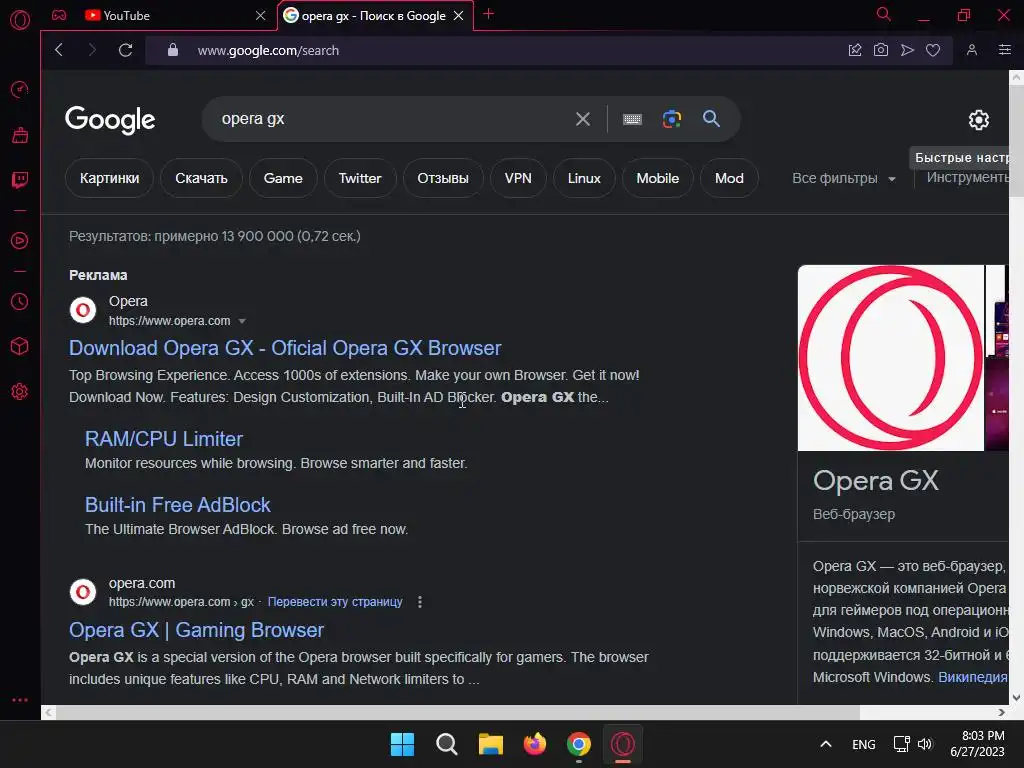Open the Opera GX main menu logo
This screenshot has width=1024, height=768.
[20, 20]
